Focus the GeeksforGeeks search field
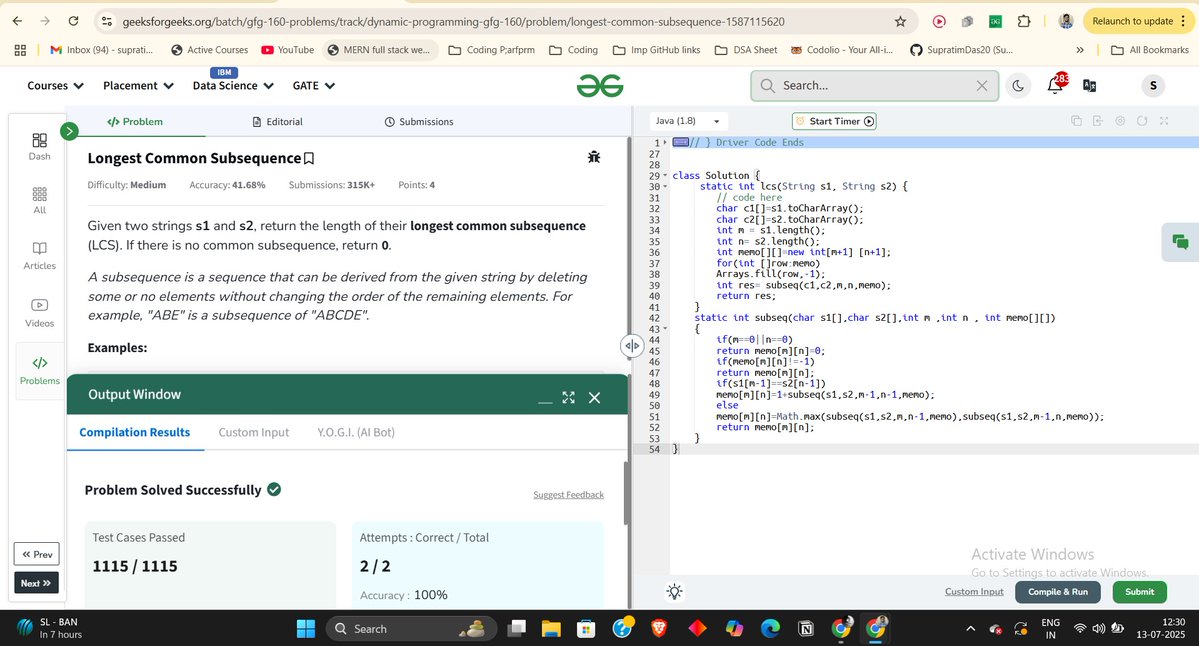This screenshot has height=646, width=1199. (874, 86)
